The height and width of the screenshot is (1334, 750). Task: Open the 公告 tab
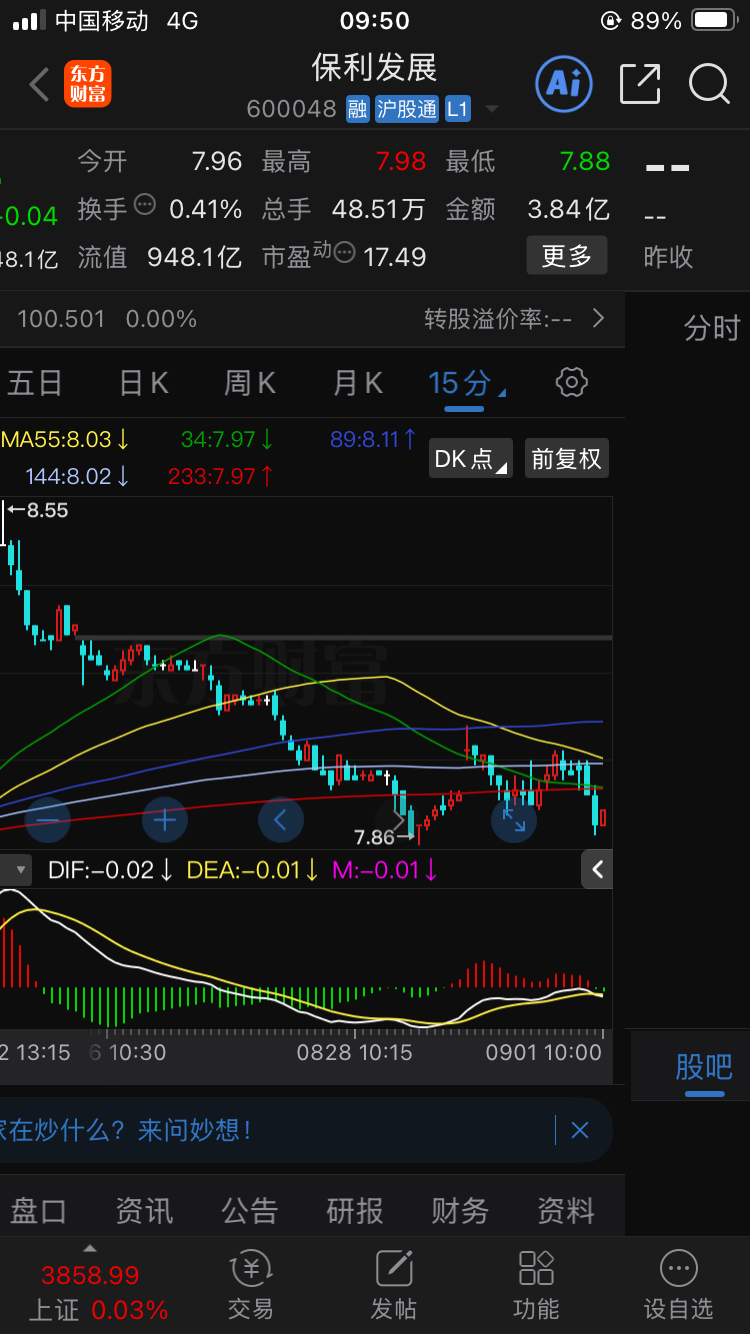tap(250, 1211)
